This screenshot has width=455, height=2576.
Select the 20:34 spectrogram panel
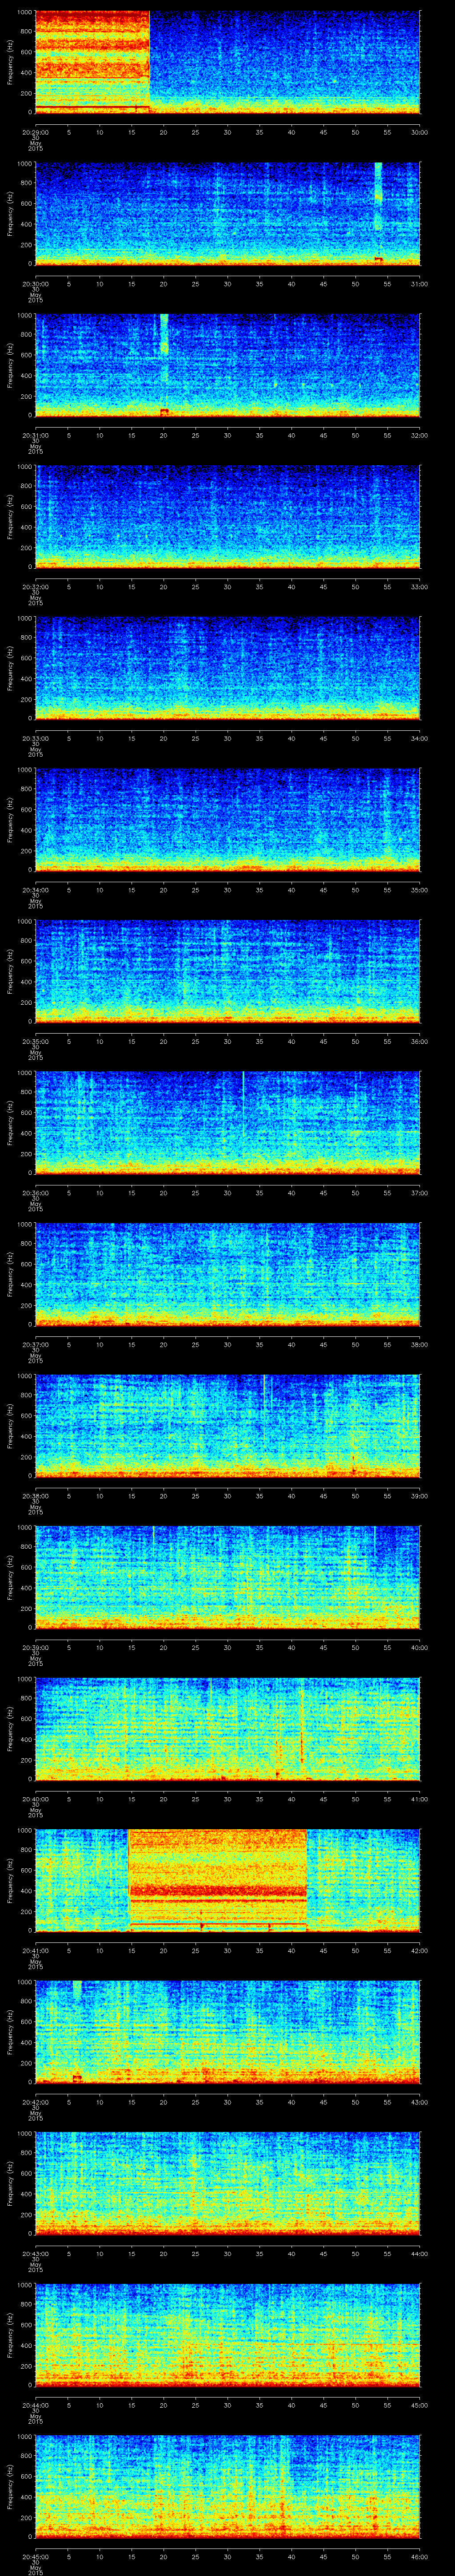[227, 819]
